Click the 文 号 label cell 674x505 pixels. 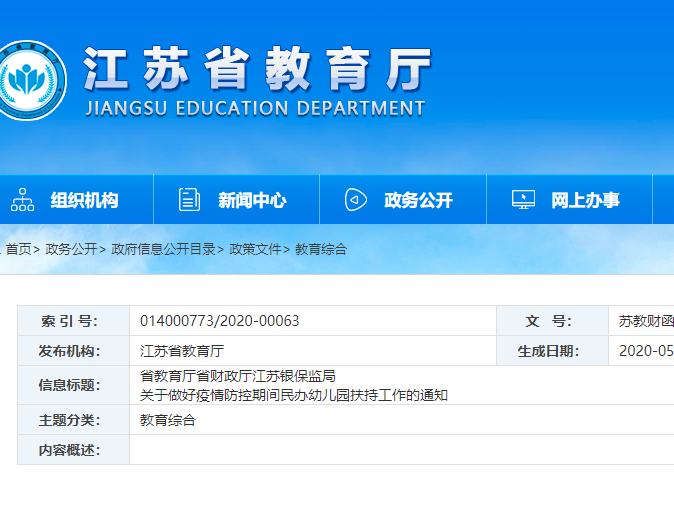552,321
